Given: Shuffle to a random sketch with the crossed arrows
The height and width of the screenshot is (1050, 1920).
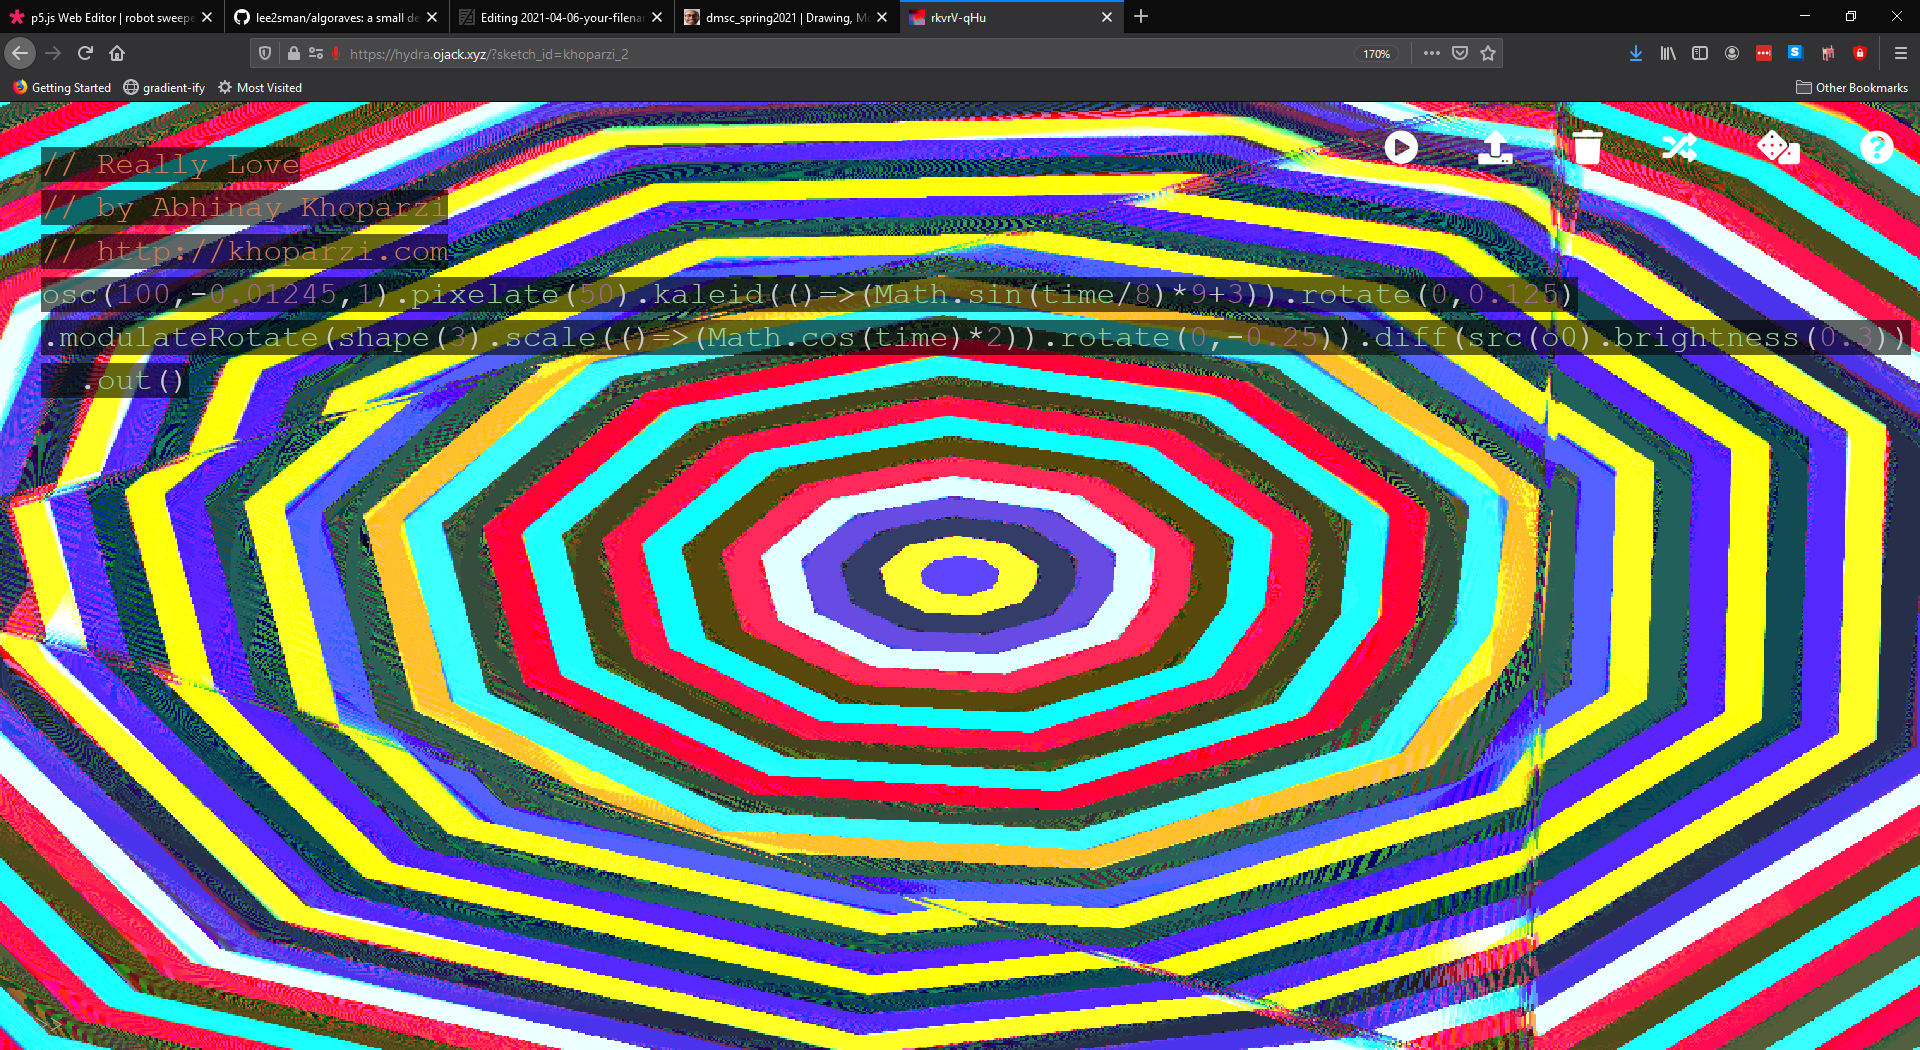Looking at the screenshot, I should (1680, 148).
